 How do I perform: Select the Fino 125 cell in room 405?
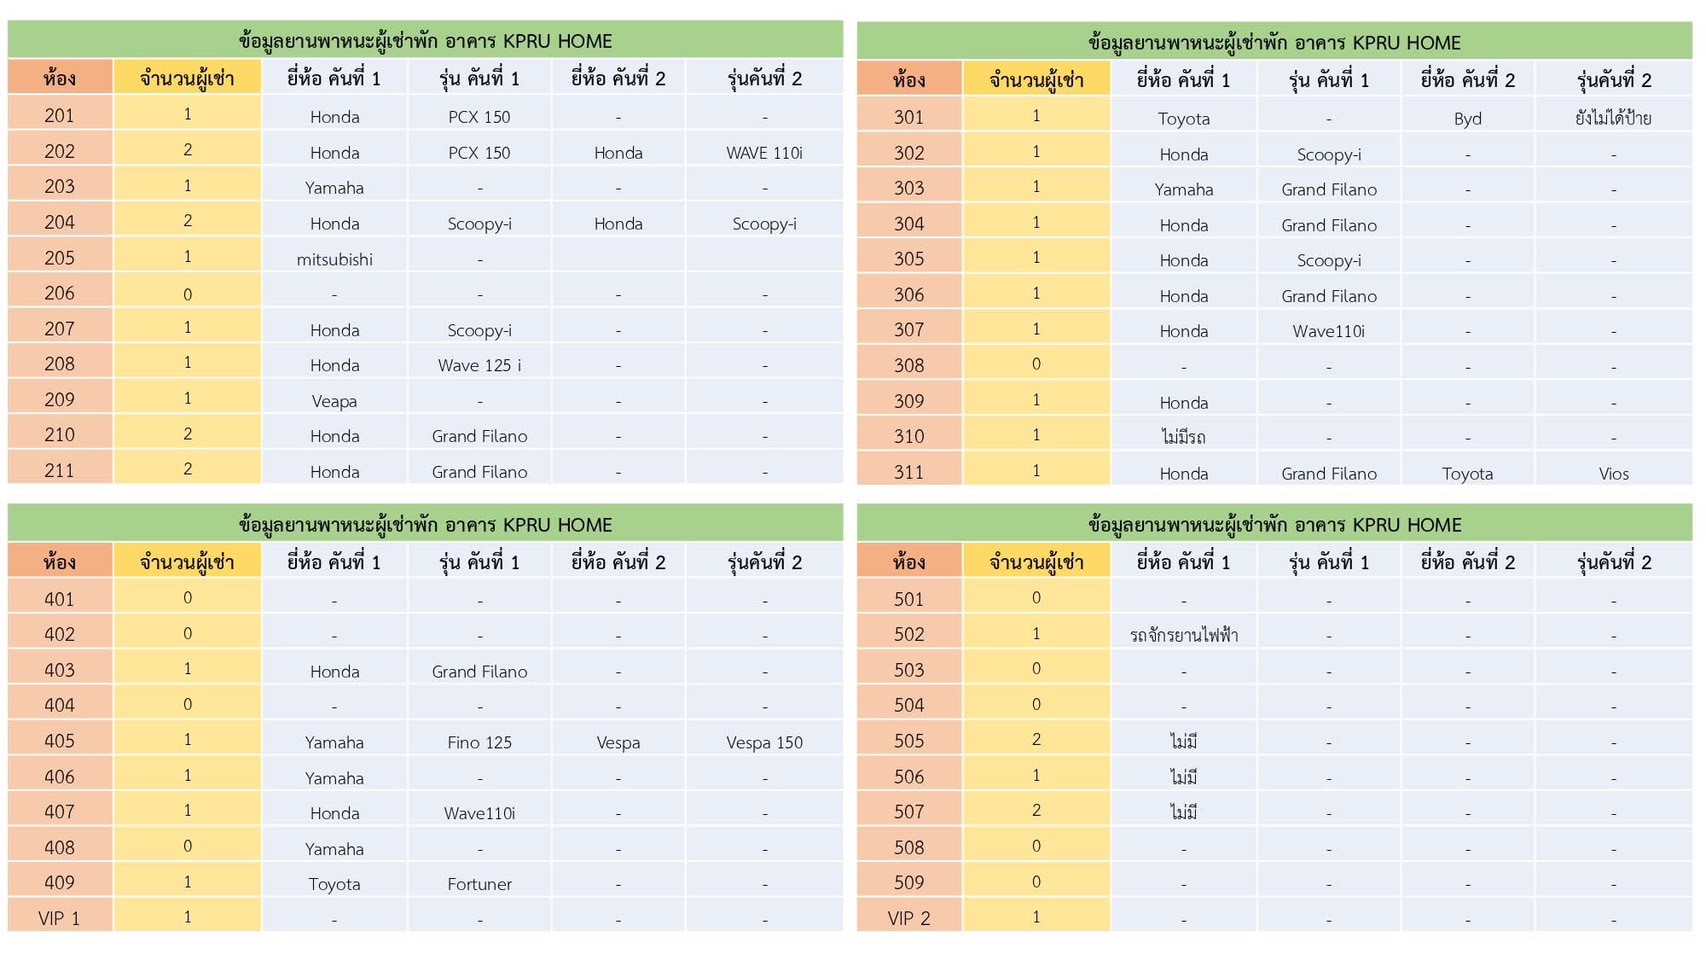pyautogui.click(x=479, y=742)
